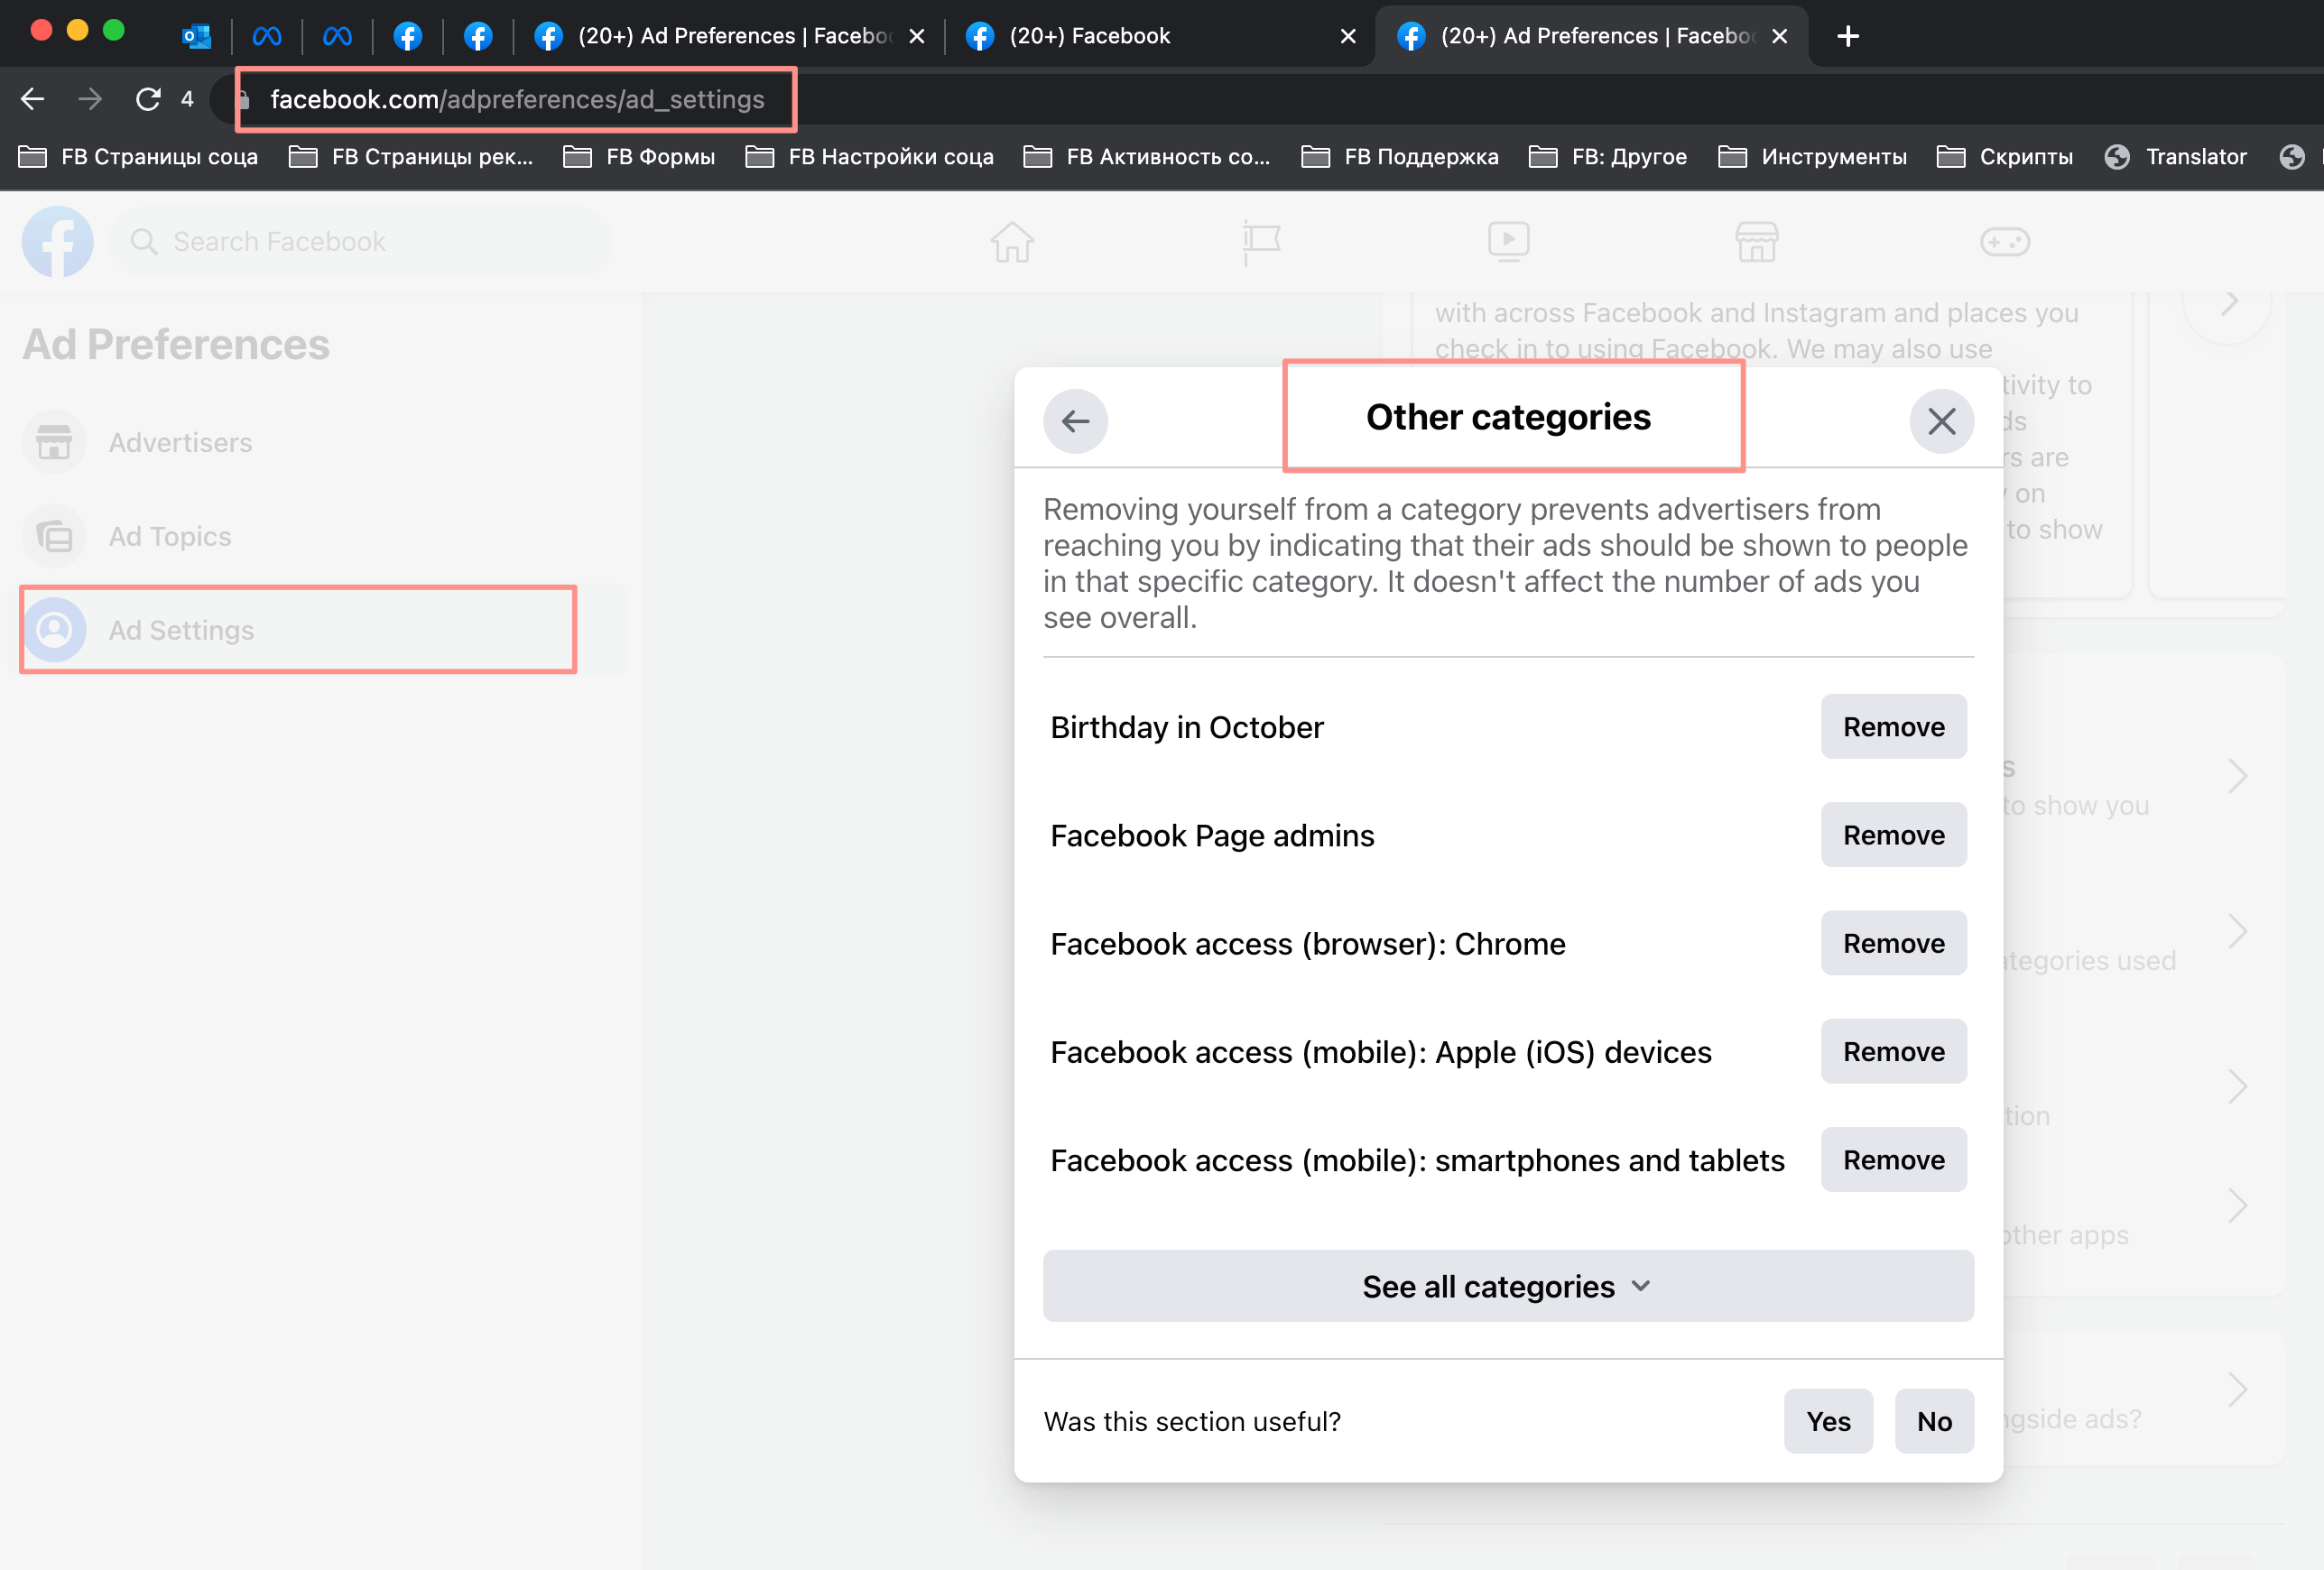The image size is (2324, 1570).
Task: Click the address bar URL
Action: 517,99
